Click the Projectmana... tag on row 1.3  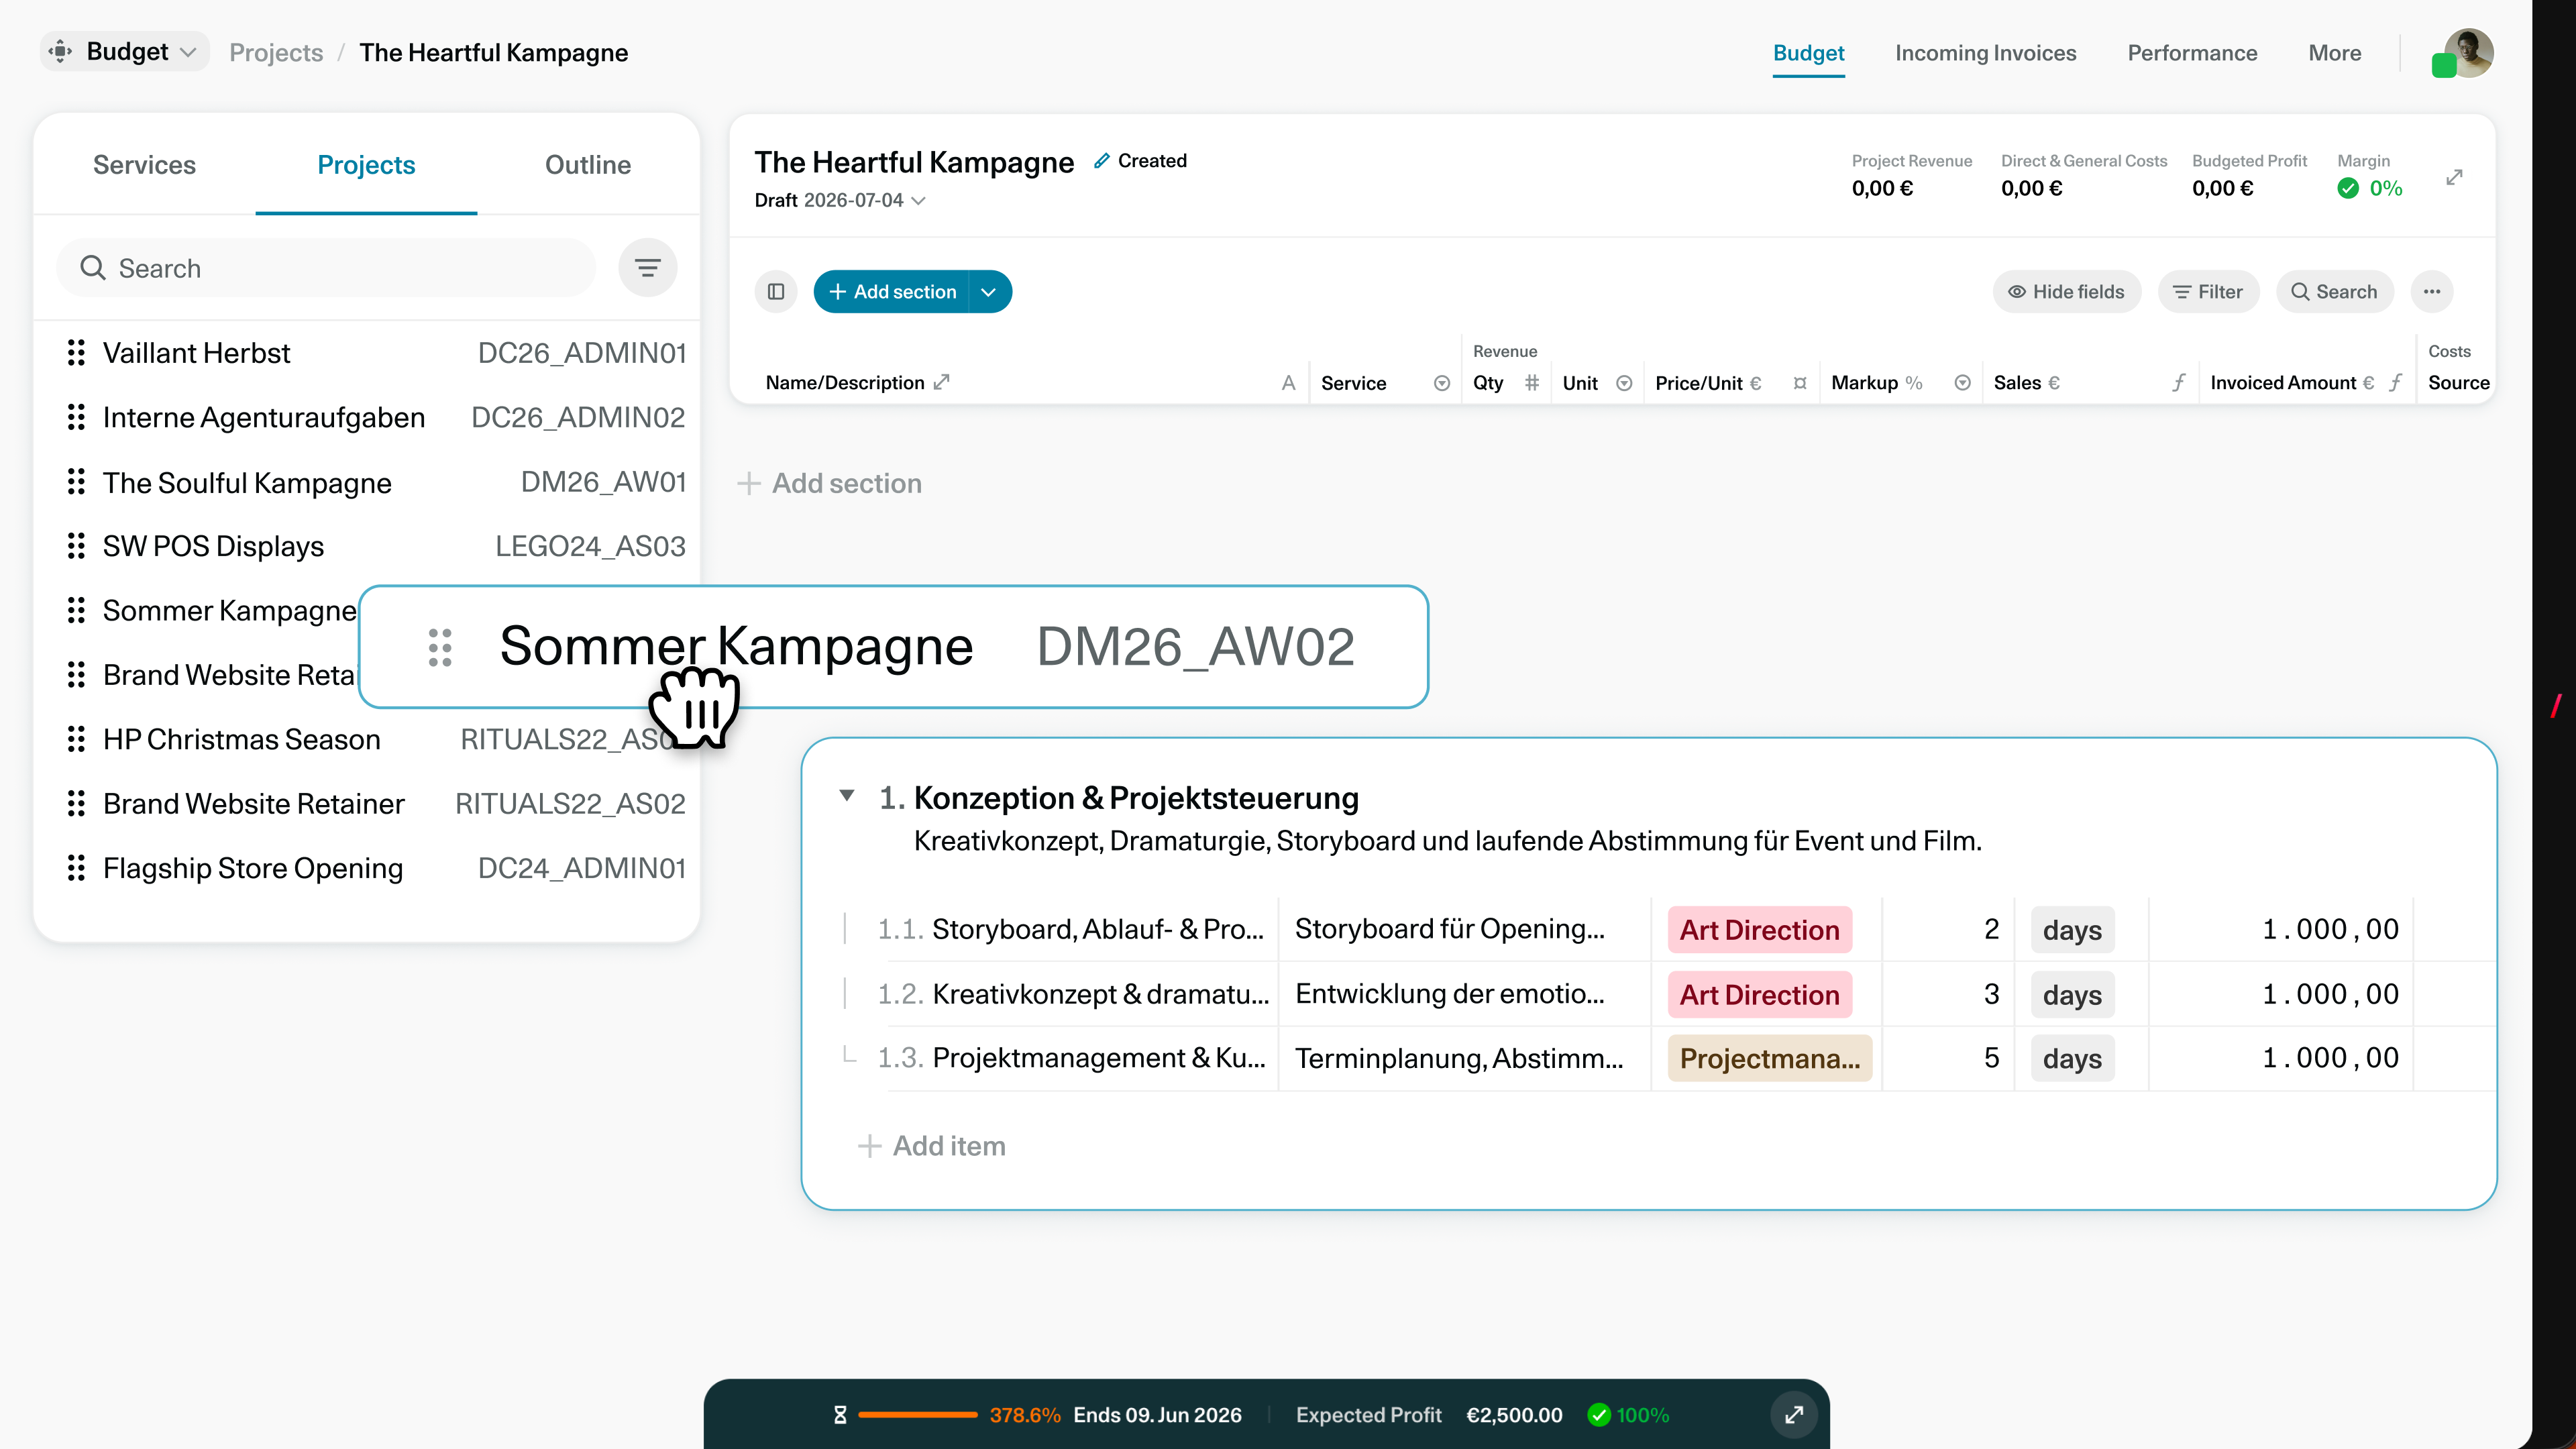pyautogui.click(x=1770, y=1059)
